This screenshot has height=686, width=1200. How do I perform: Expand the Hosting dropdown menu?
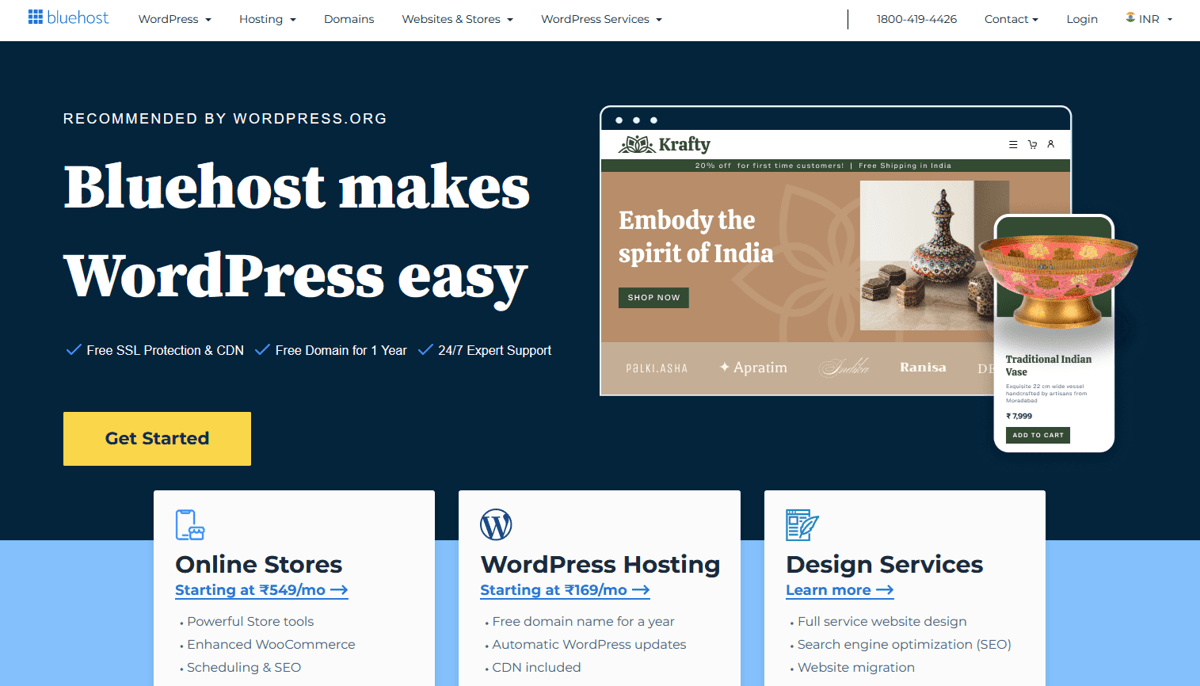tap(267, 19)
